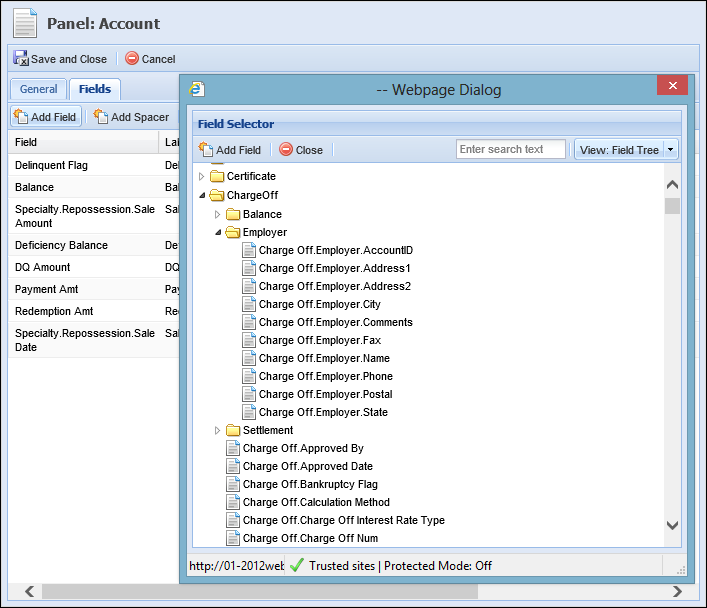Click the document icon beside Charge Off.Approved By
Image resolution: width=707 pixels, height=608 pixels.
[x=233, y=448]
